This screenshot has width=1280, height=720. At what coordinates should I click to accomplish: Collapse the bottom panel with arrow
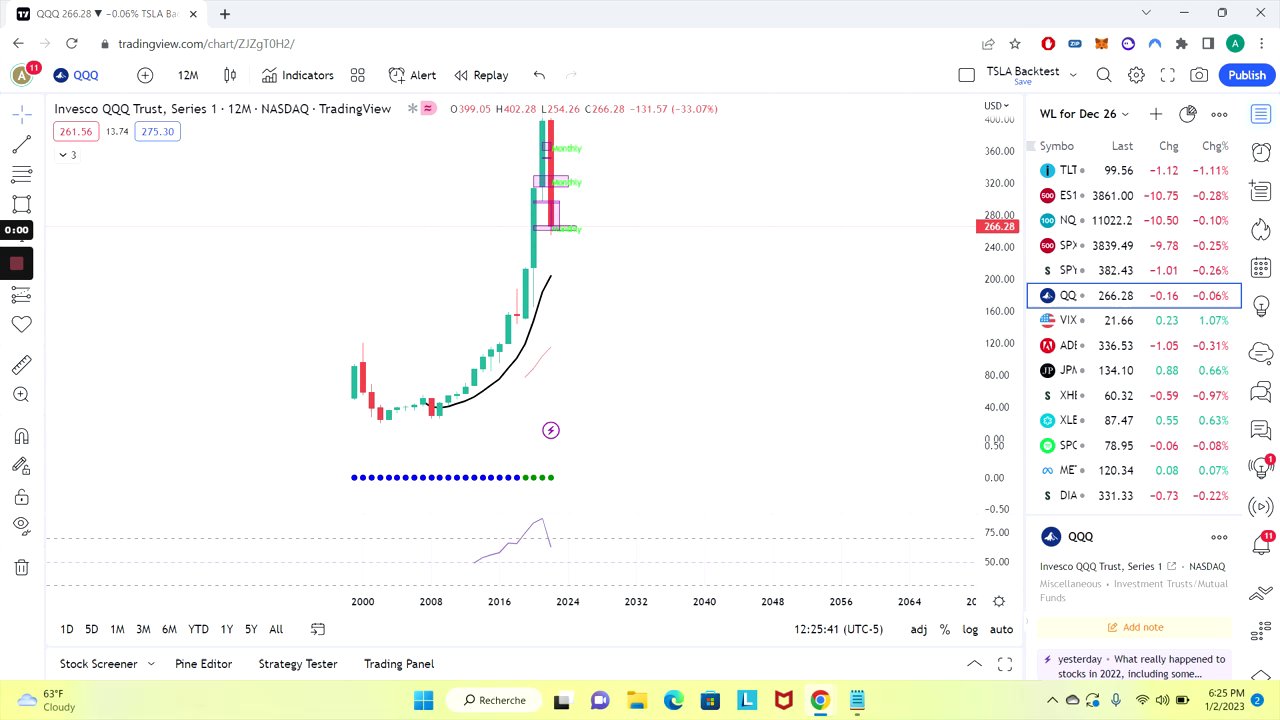pos(974,664)
